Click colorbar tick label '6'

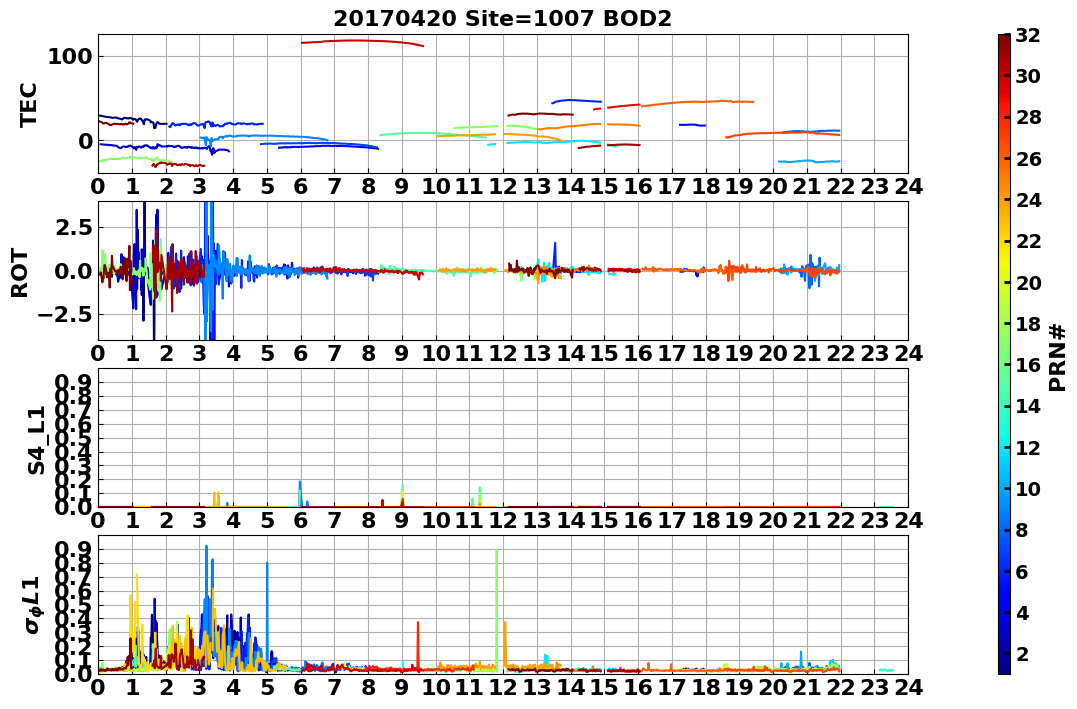1022,571
